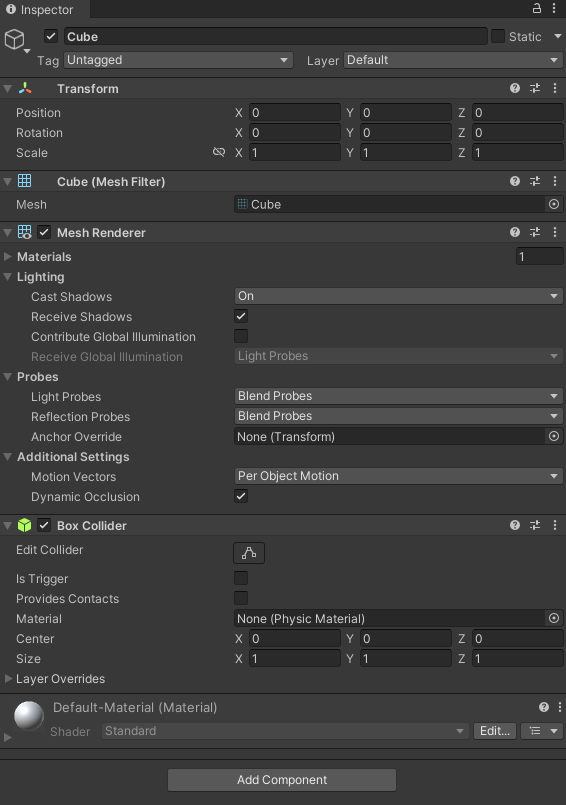Collapse the Probes section
The width and height of the screenshot is (566, 805).
point(8,376)
